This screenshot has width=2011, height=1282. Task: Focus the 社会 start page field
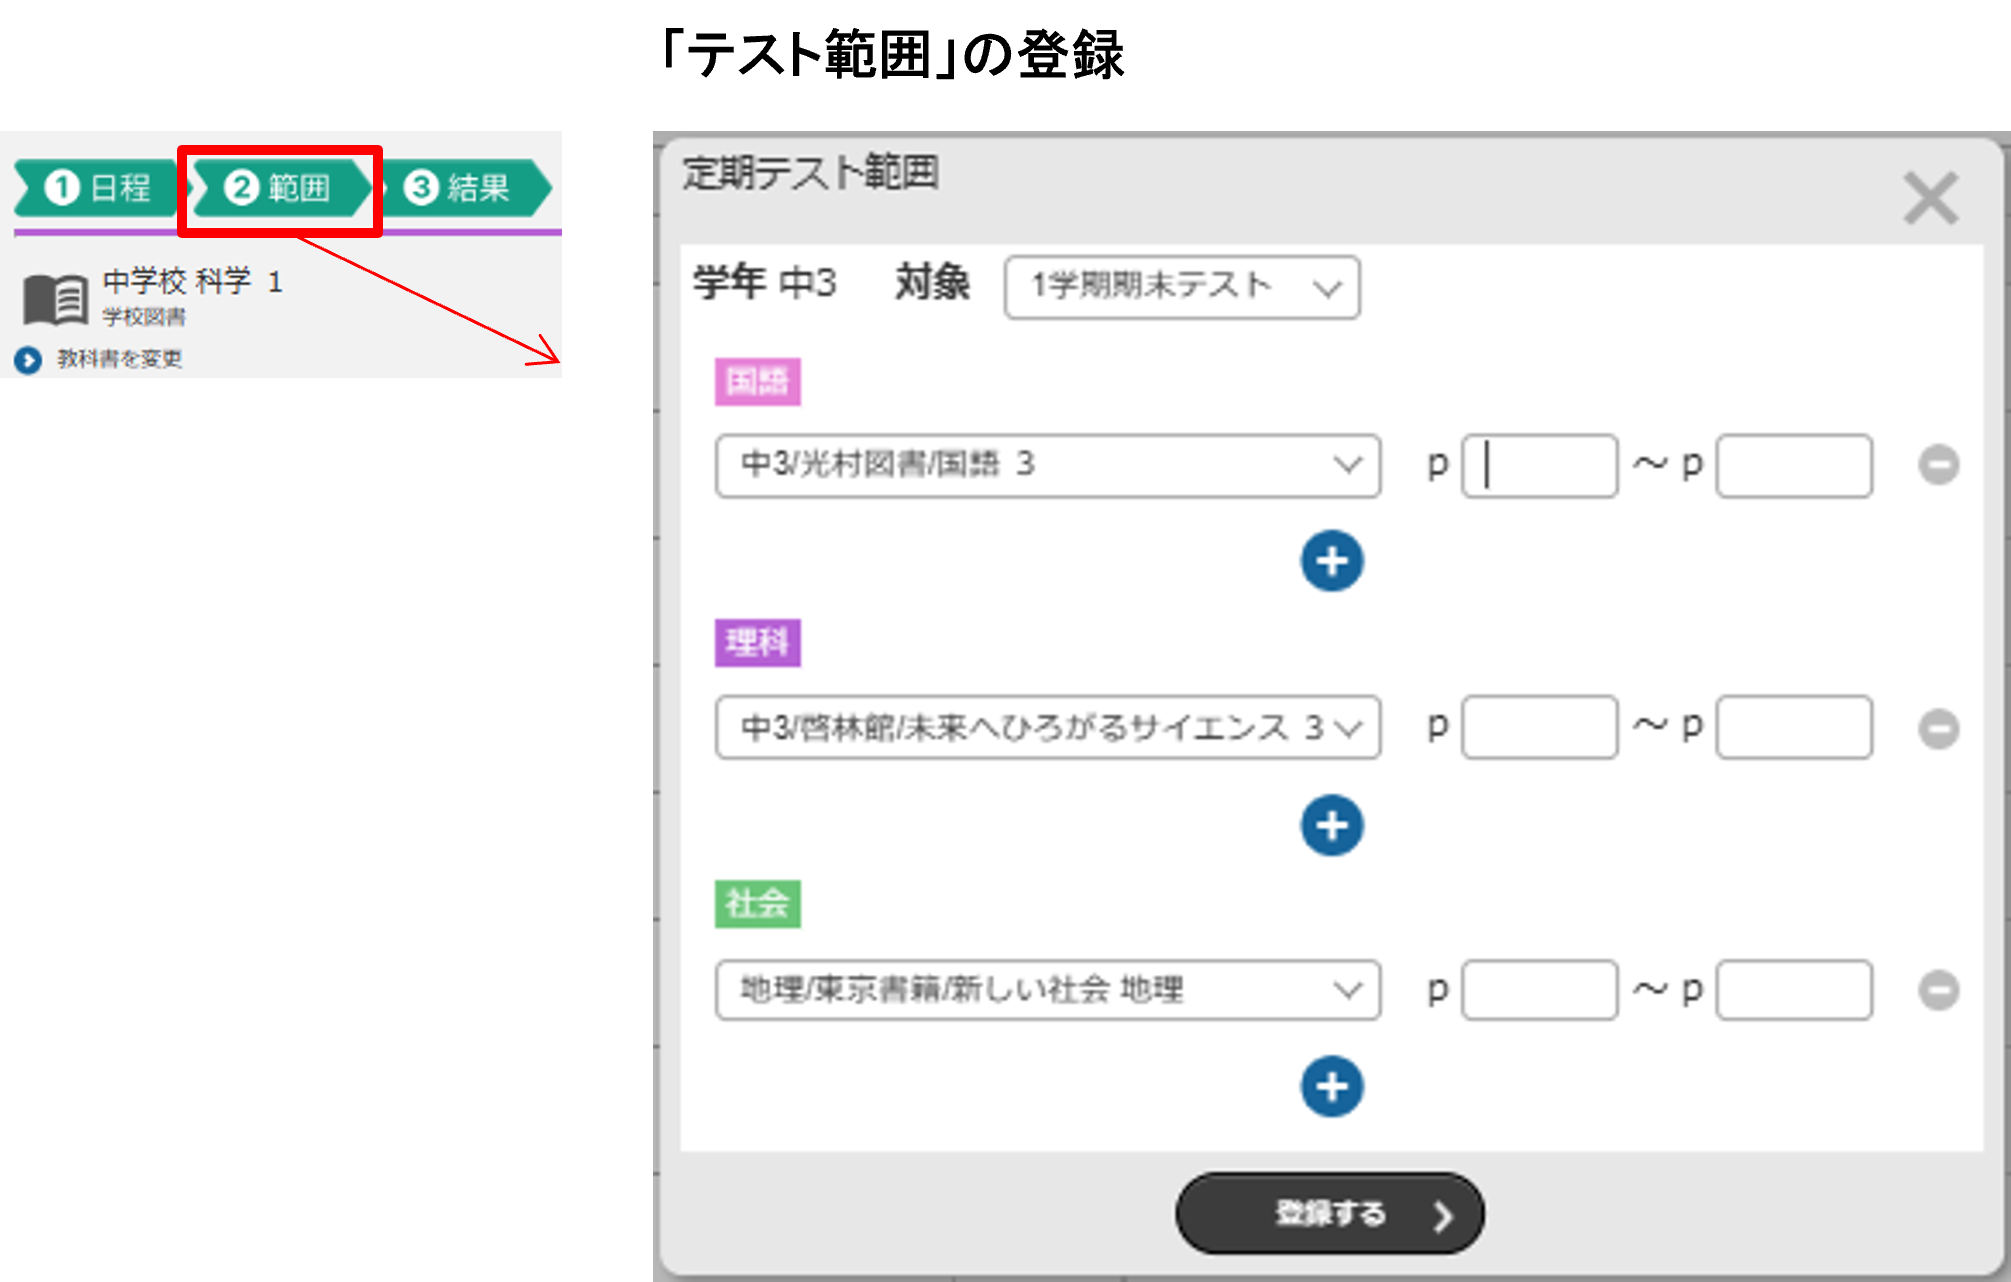click(1540, 990)
